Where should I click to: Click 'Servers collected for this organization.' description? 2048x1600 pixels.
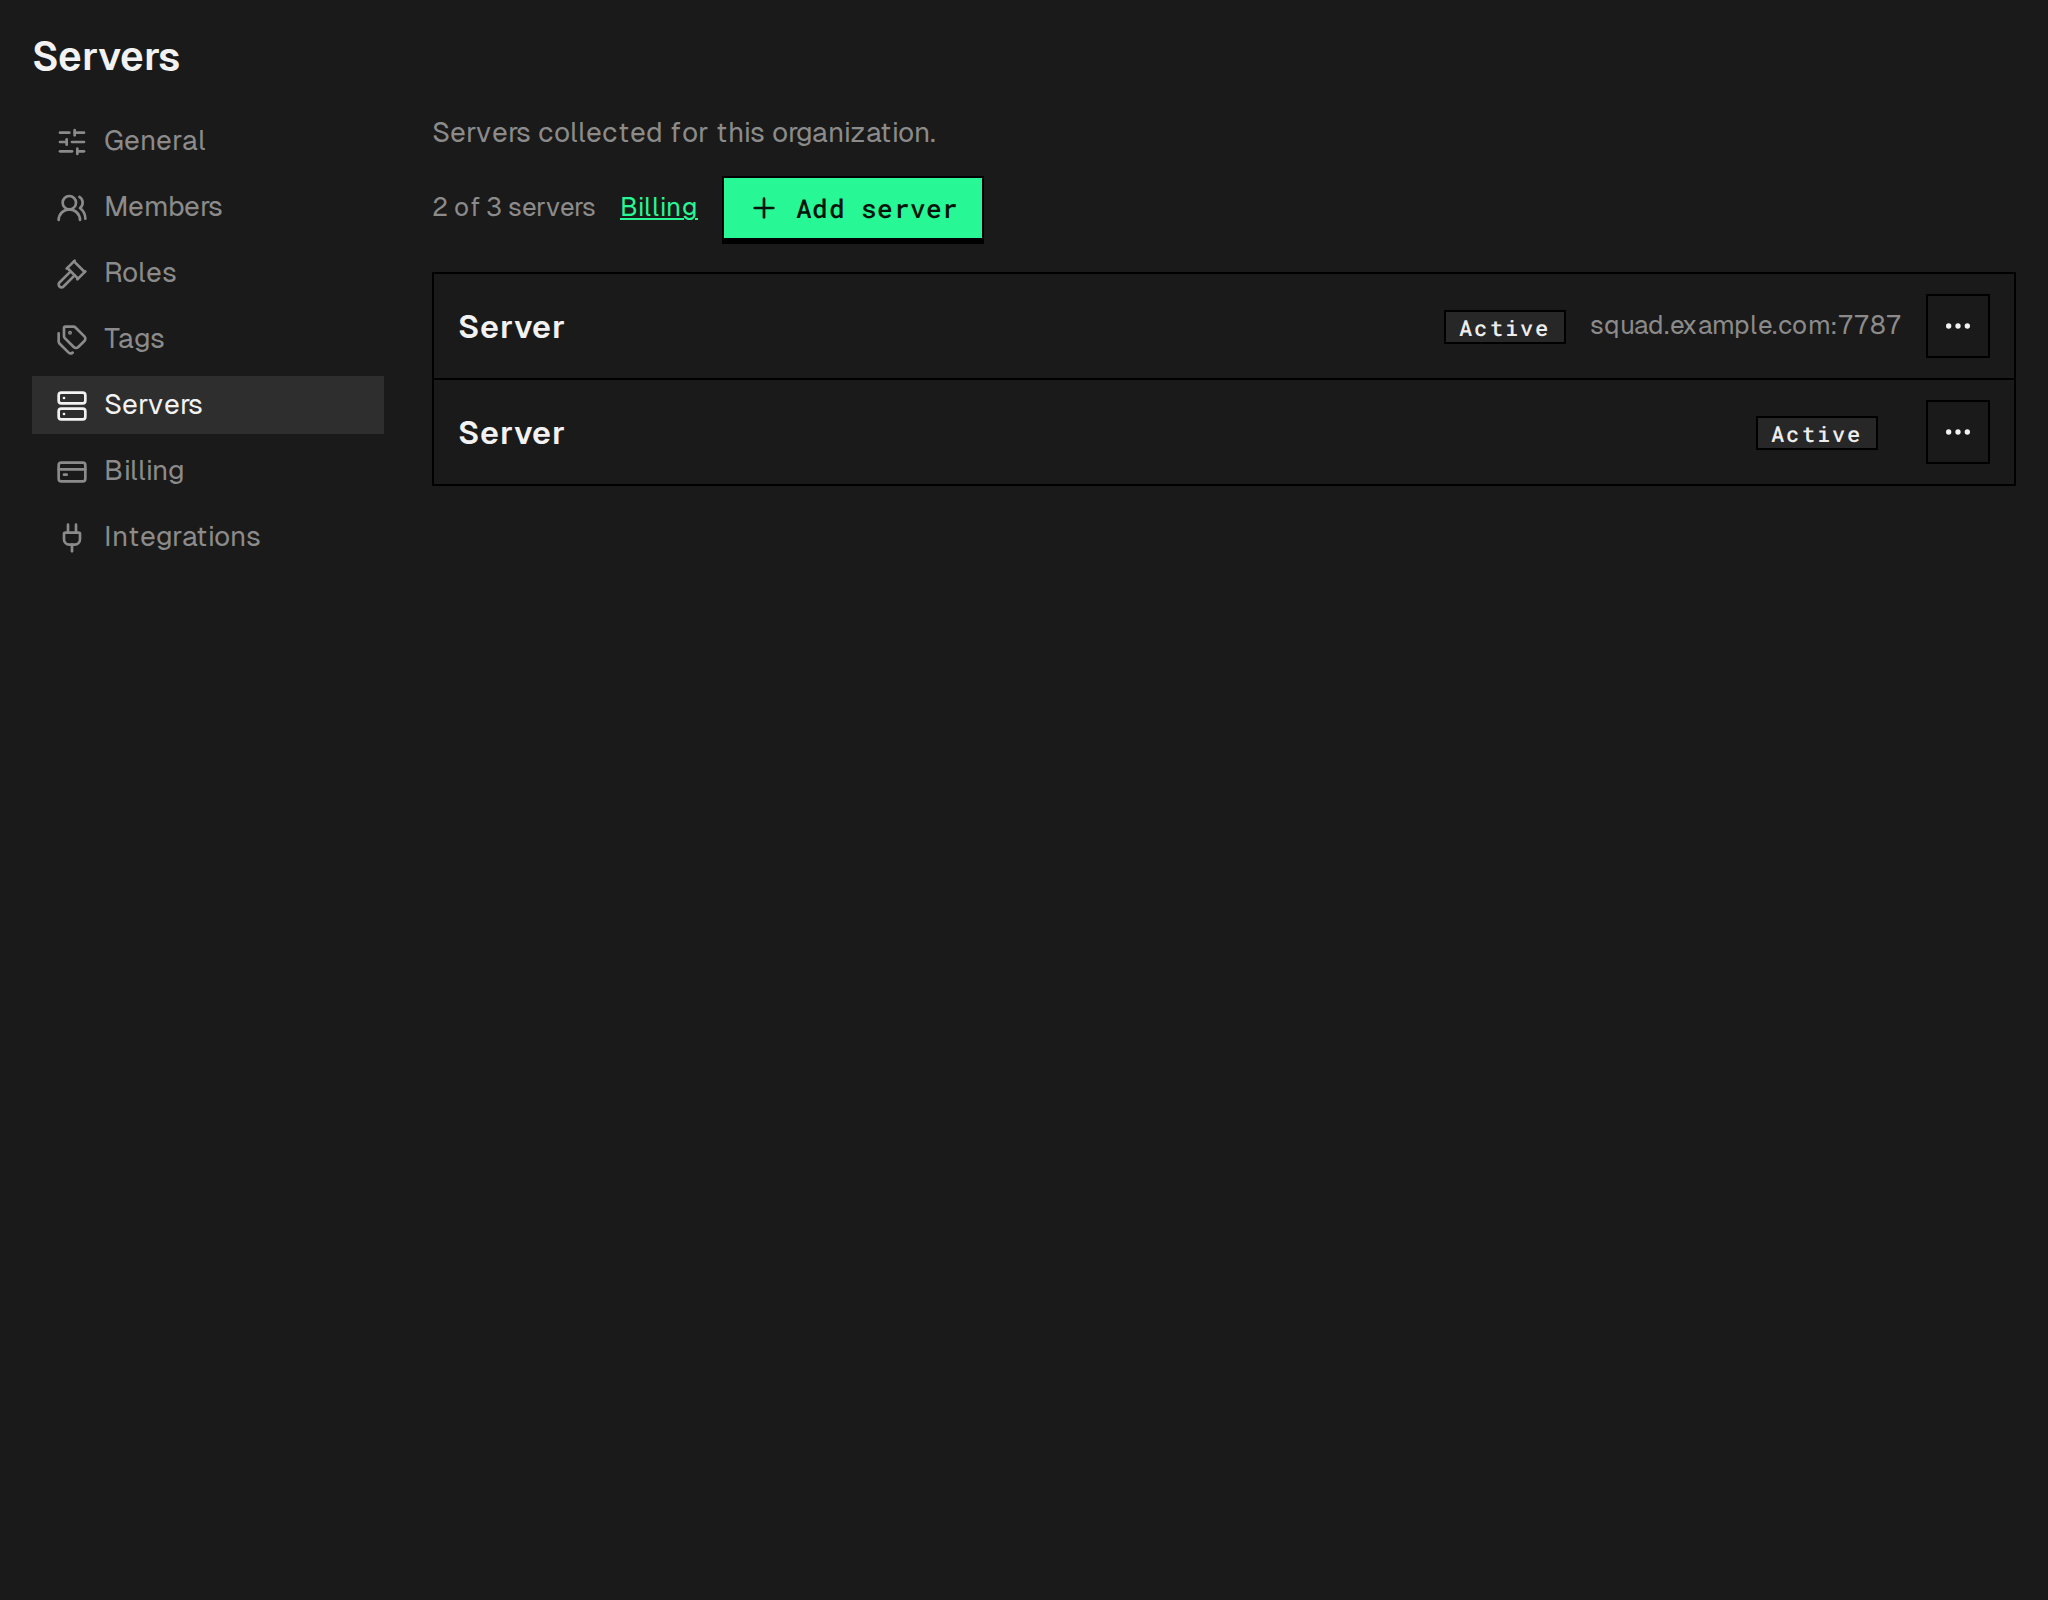point(684,133)
